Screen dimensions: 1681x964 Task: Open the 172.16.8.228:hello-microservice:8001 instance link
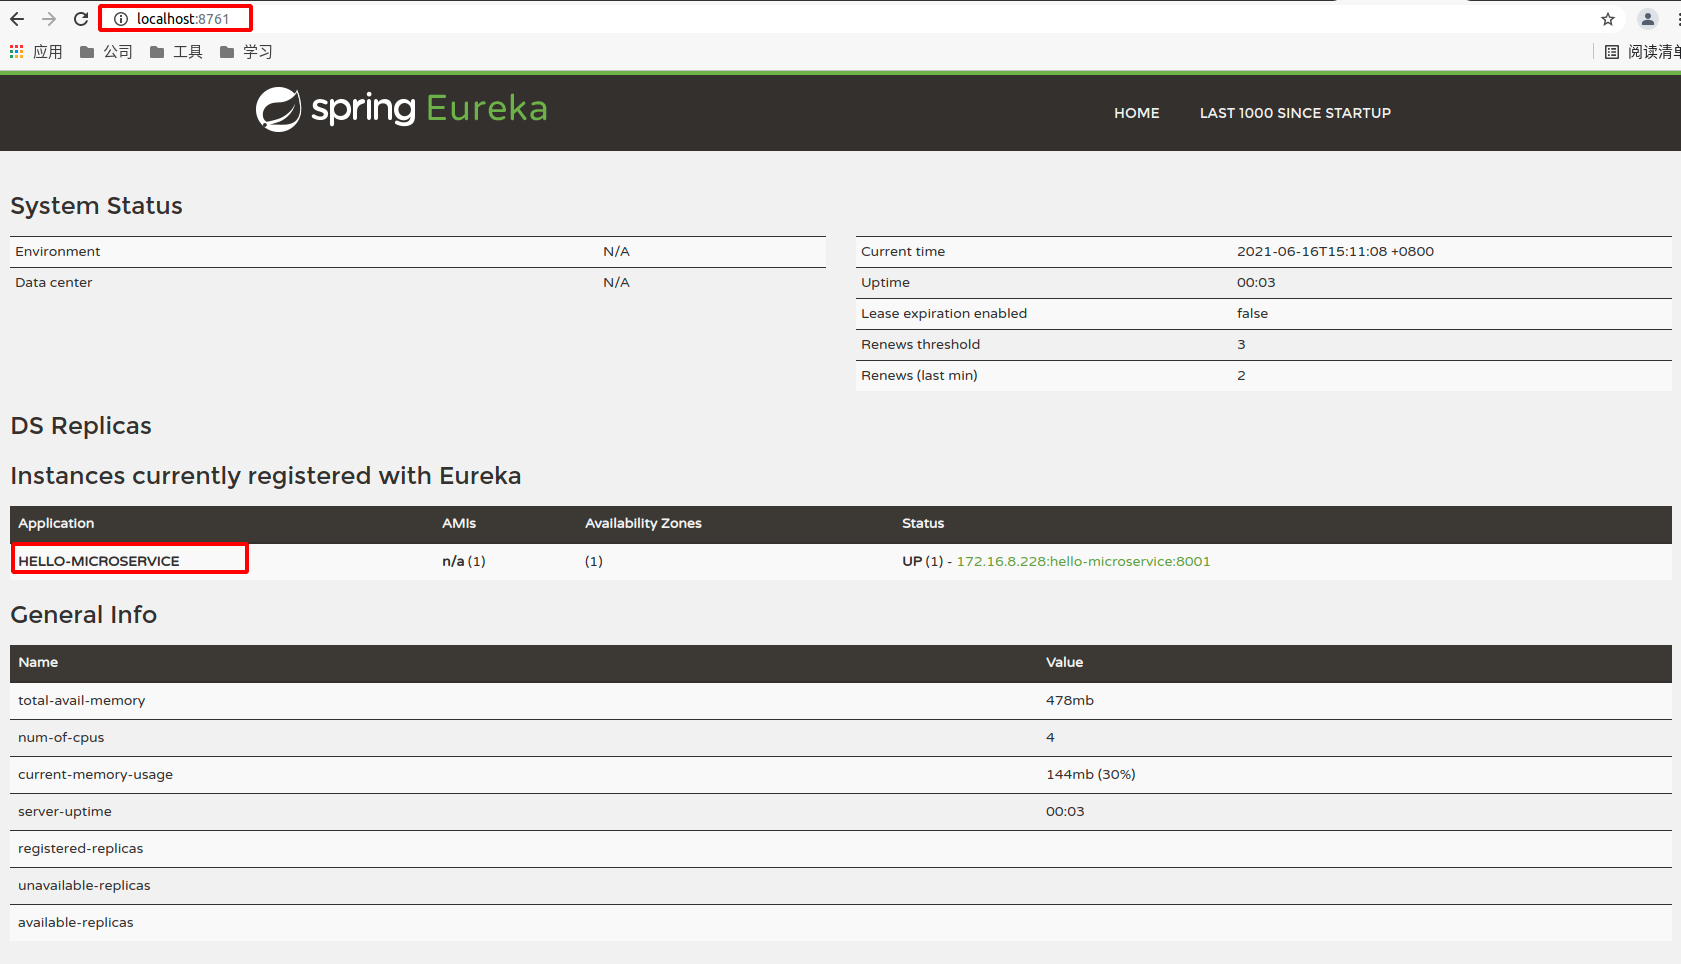click(x=1083, y=561)
